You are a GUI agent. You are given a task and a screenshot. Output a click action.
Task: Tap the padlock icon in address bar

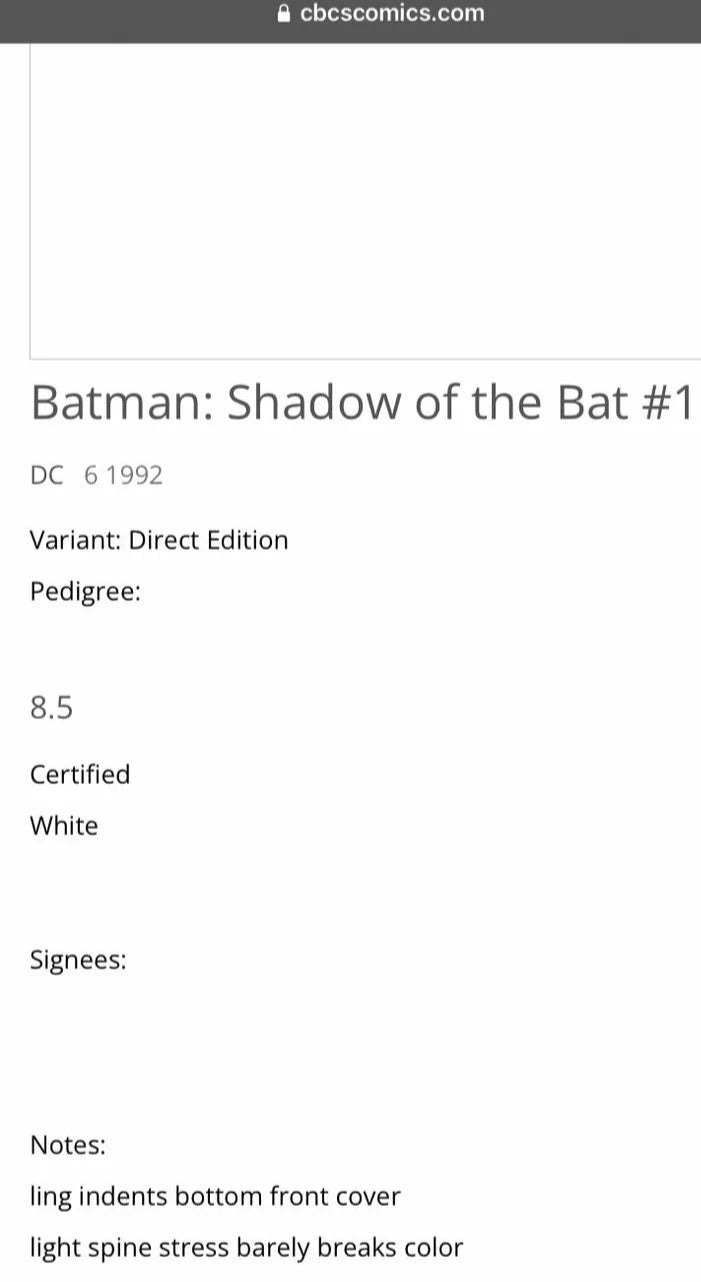(283, 14)
